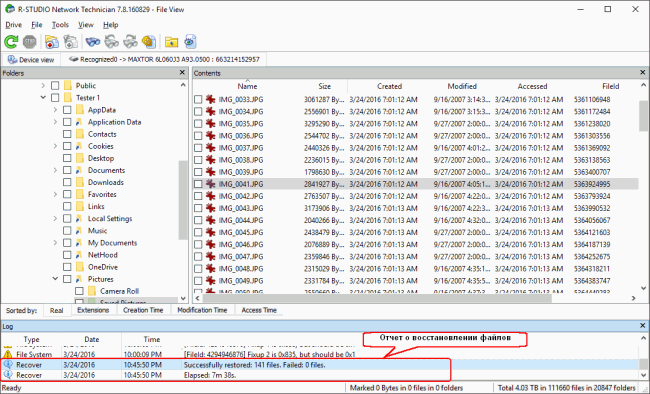Screen dimensions: 650x394
Task: Close the Log panel
Action: tap(643, 326)
